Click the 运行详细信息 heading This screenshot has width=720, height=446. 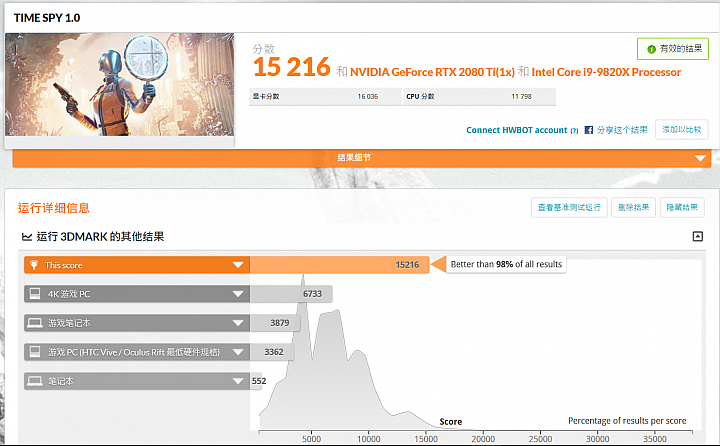click(54, 208)
